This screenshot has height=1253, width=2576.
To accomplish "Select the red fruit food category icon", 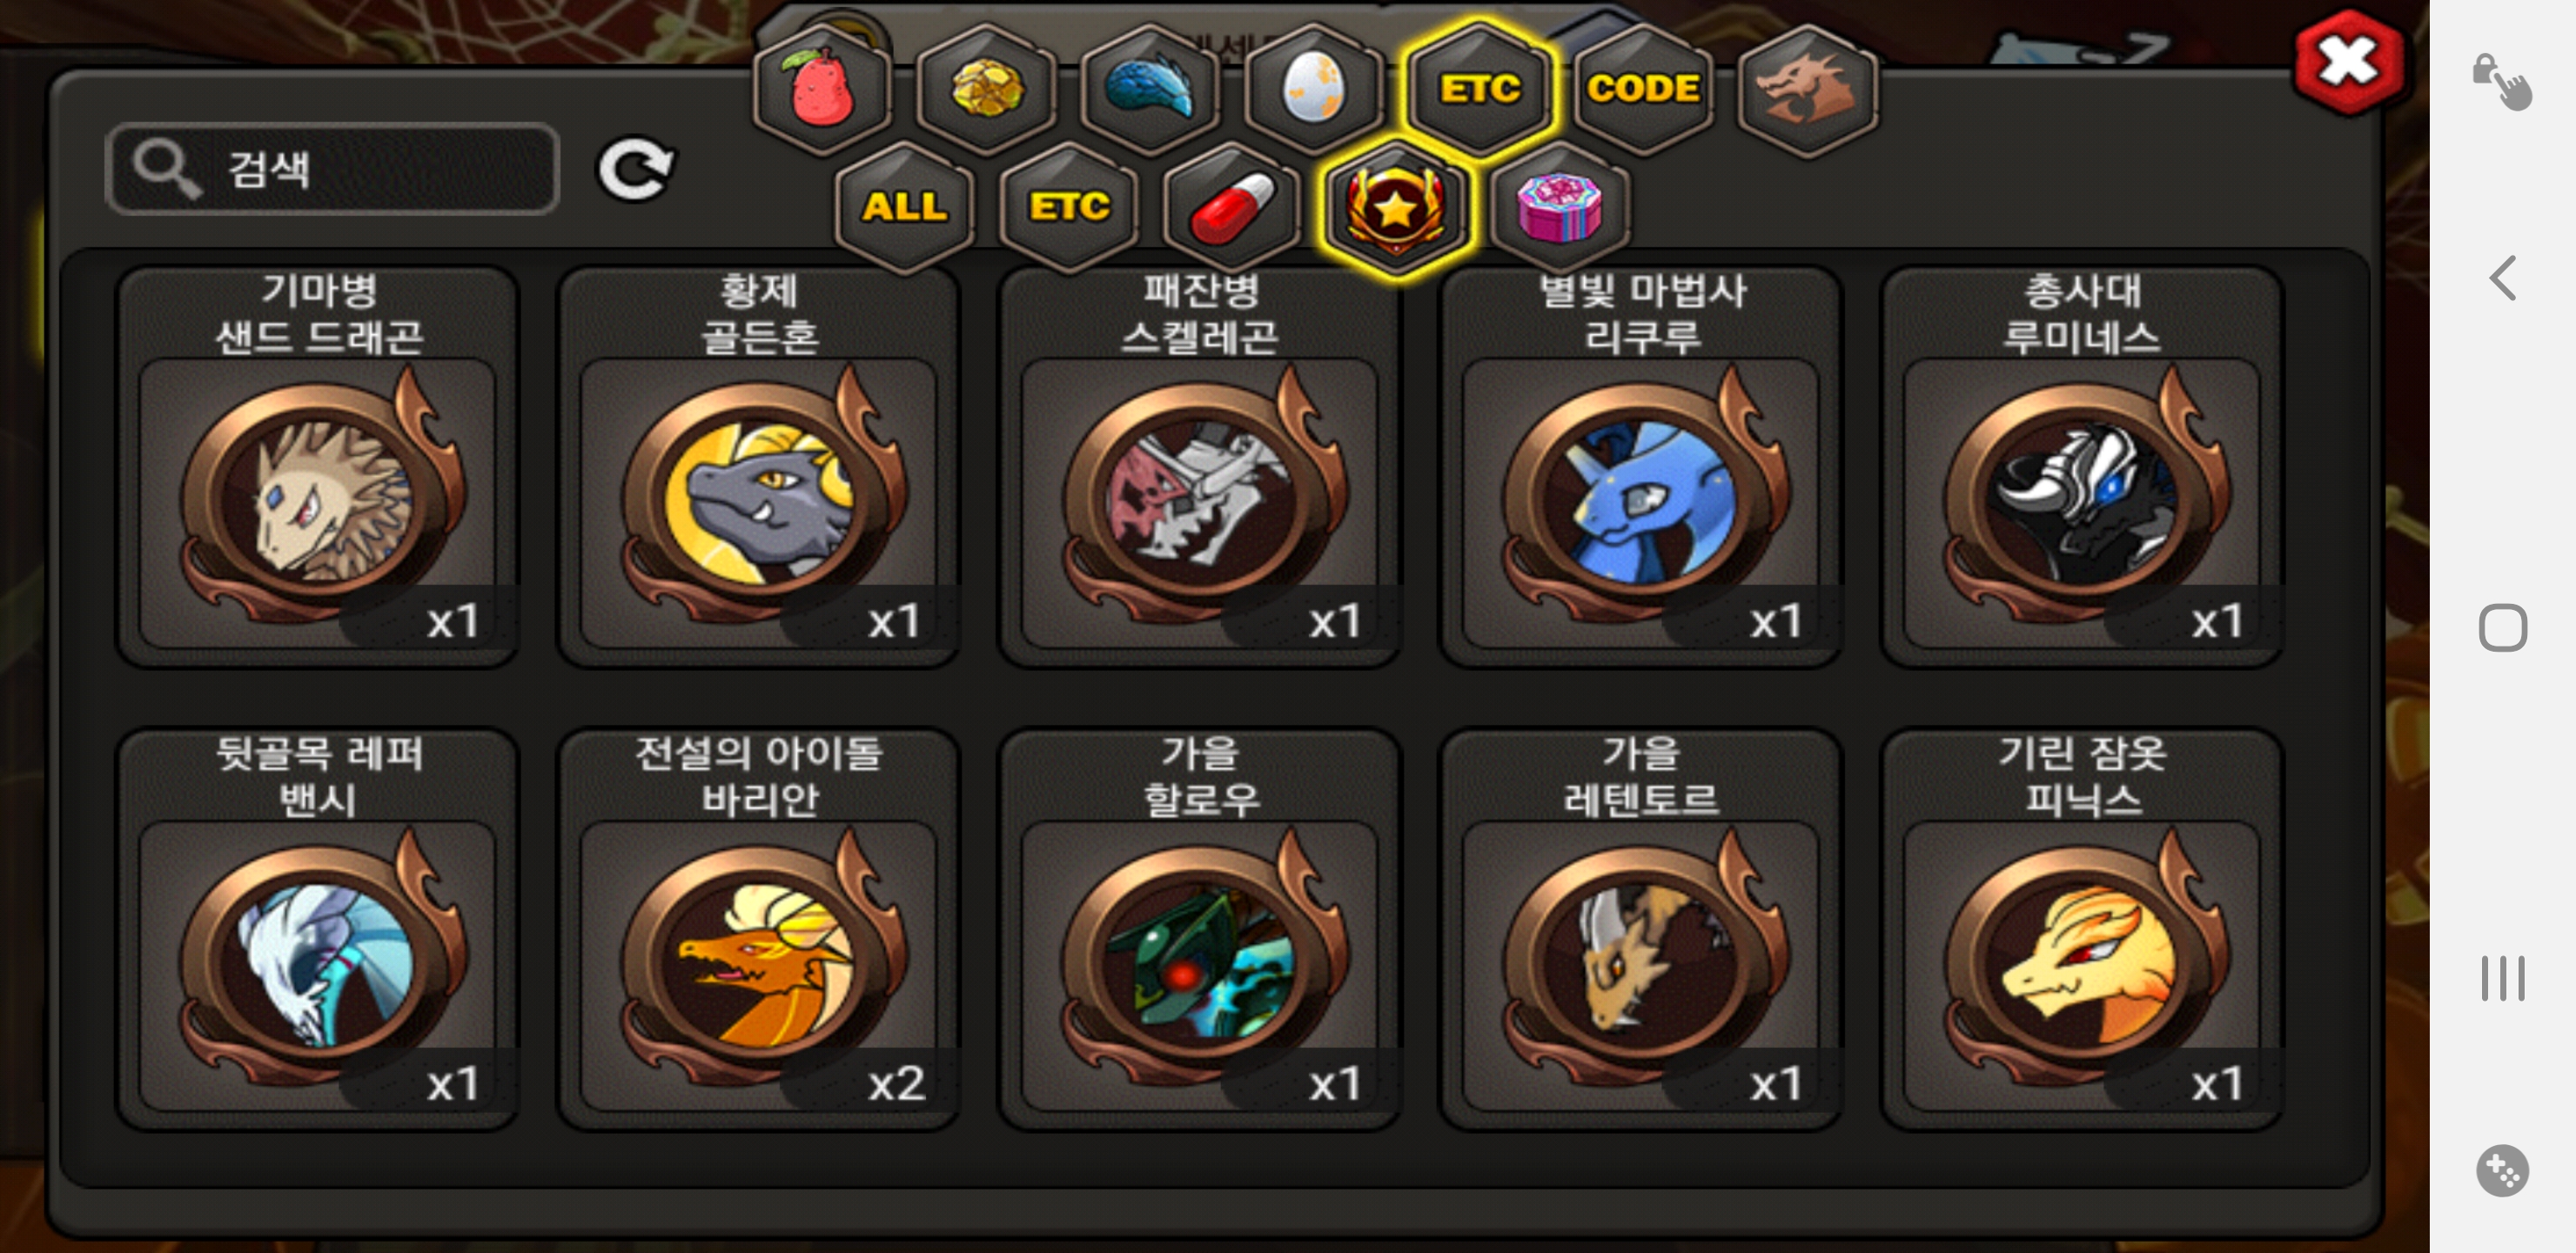I will click(x=822, y=89).
